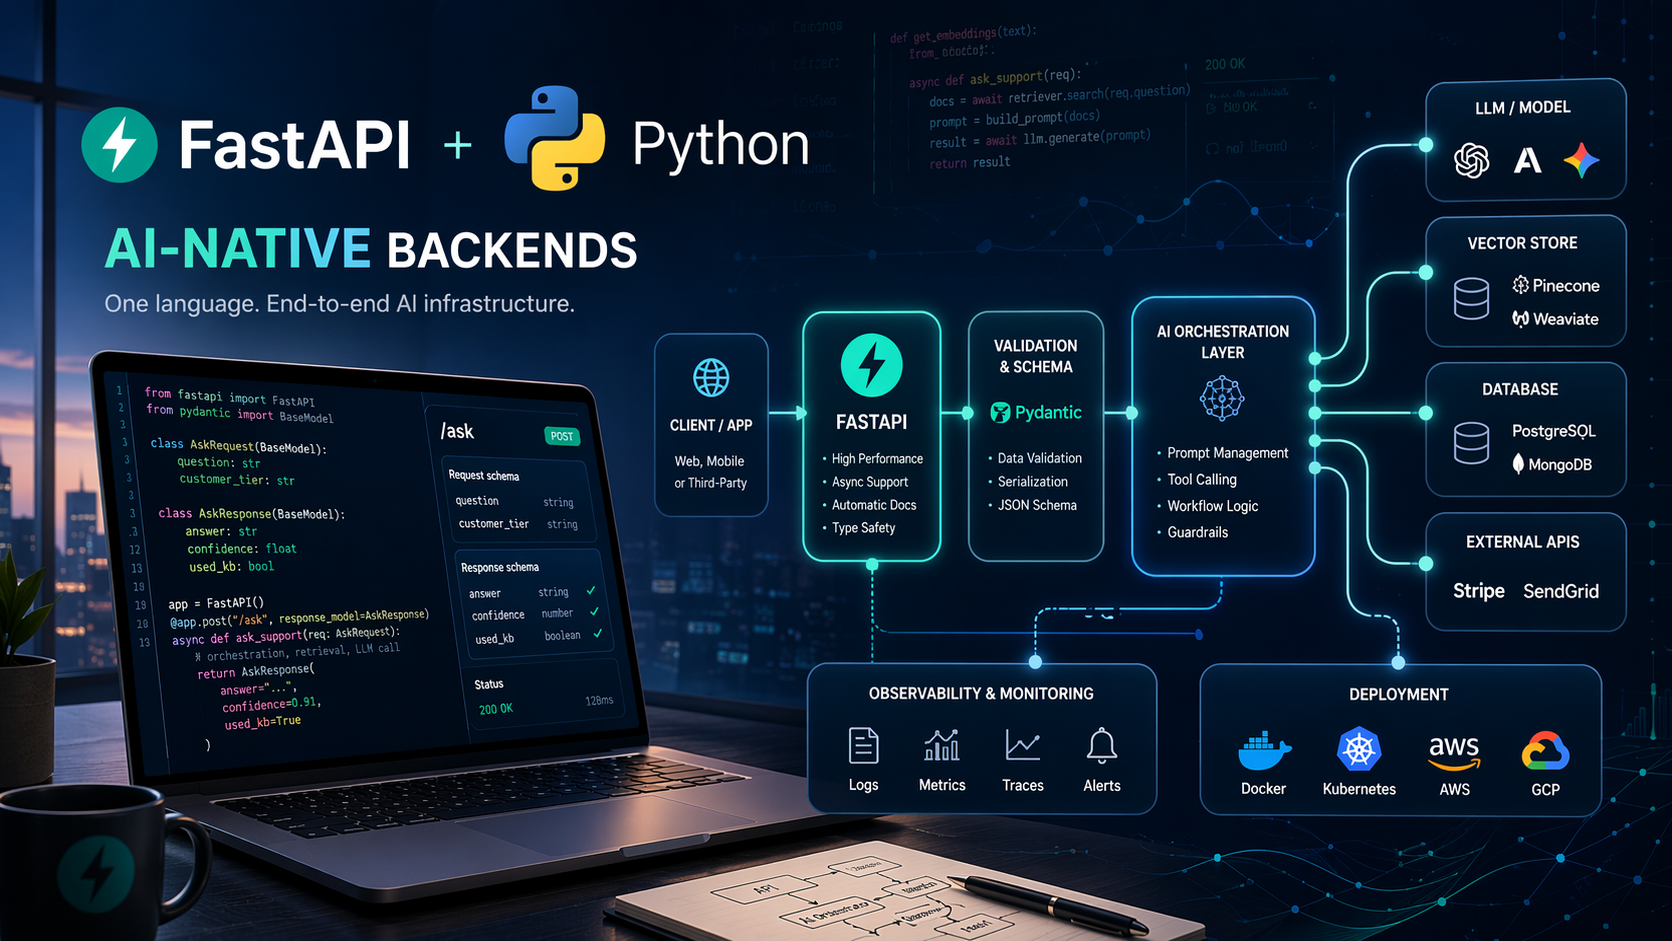Click the answer field checkmark in Response schema

click(x=591, y=591)
